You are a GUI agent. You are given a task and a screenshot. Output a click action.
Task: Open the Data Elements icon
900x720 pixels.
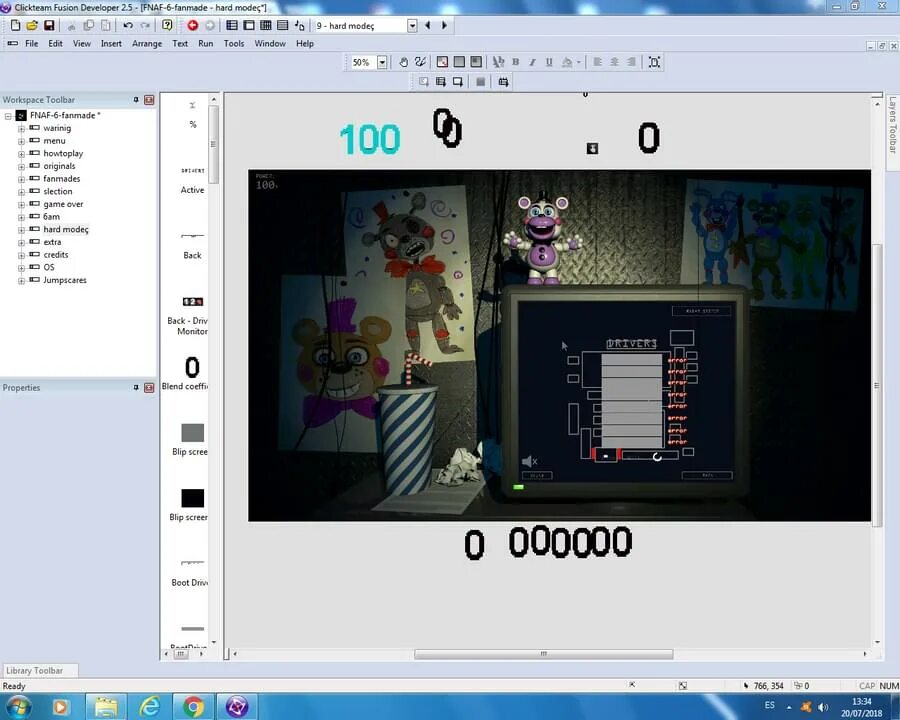(x=300, y=25)
